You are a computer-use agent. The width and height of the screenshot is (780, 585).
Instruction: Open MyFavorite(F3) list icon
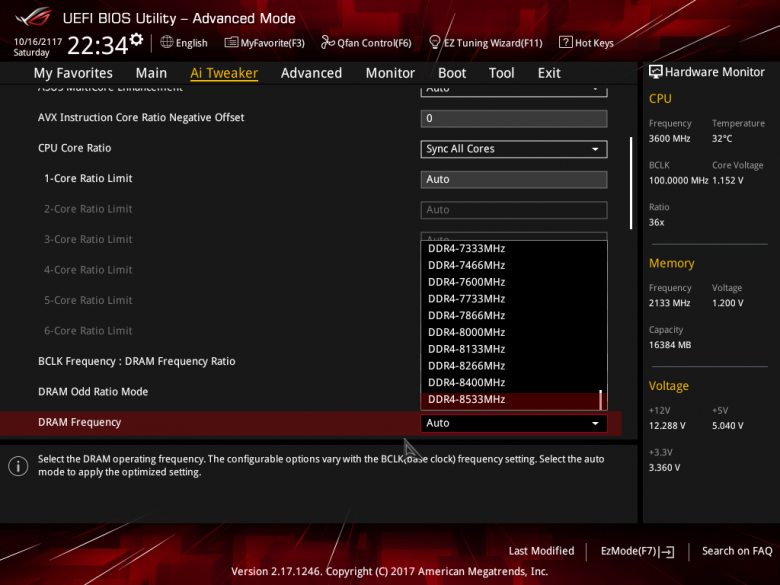pos(231,42)
